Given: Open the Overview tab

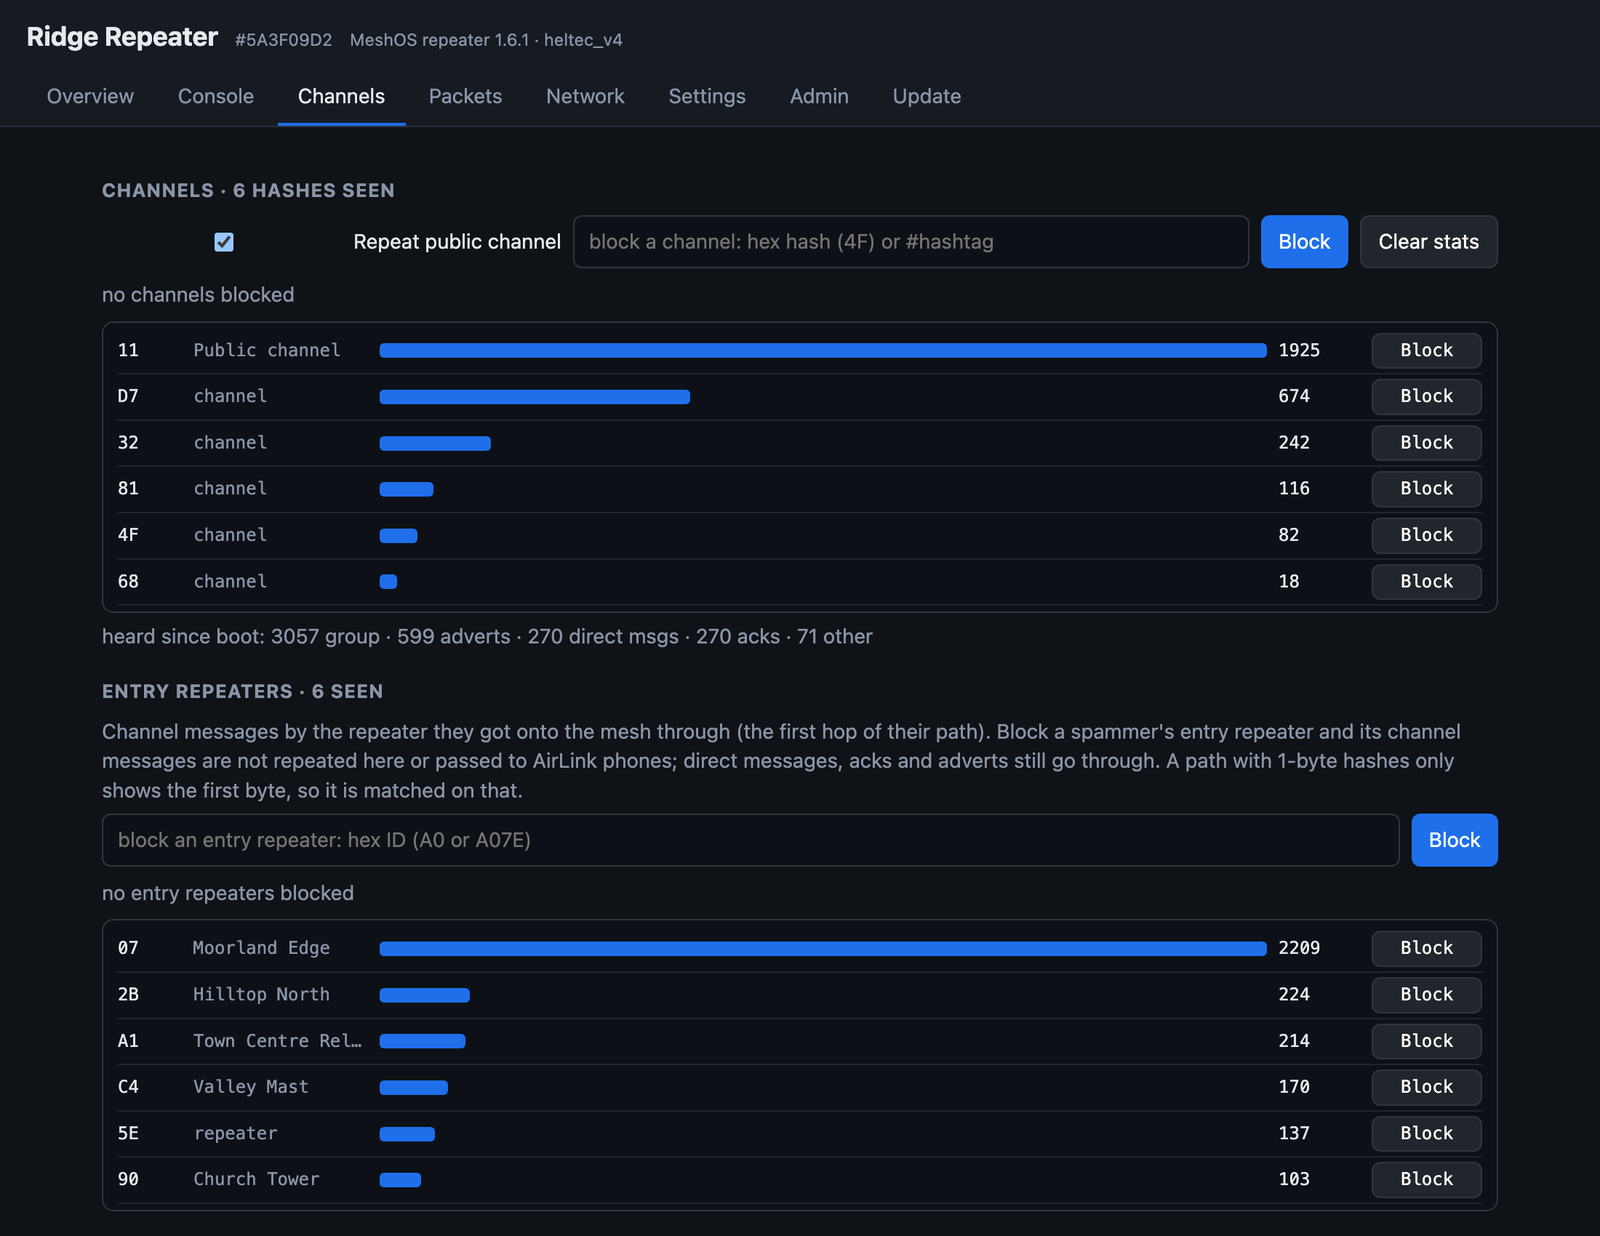Looking at the screenshot, I should 90,96.
